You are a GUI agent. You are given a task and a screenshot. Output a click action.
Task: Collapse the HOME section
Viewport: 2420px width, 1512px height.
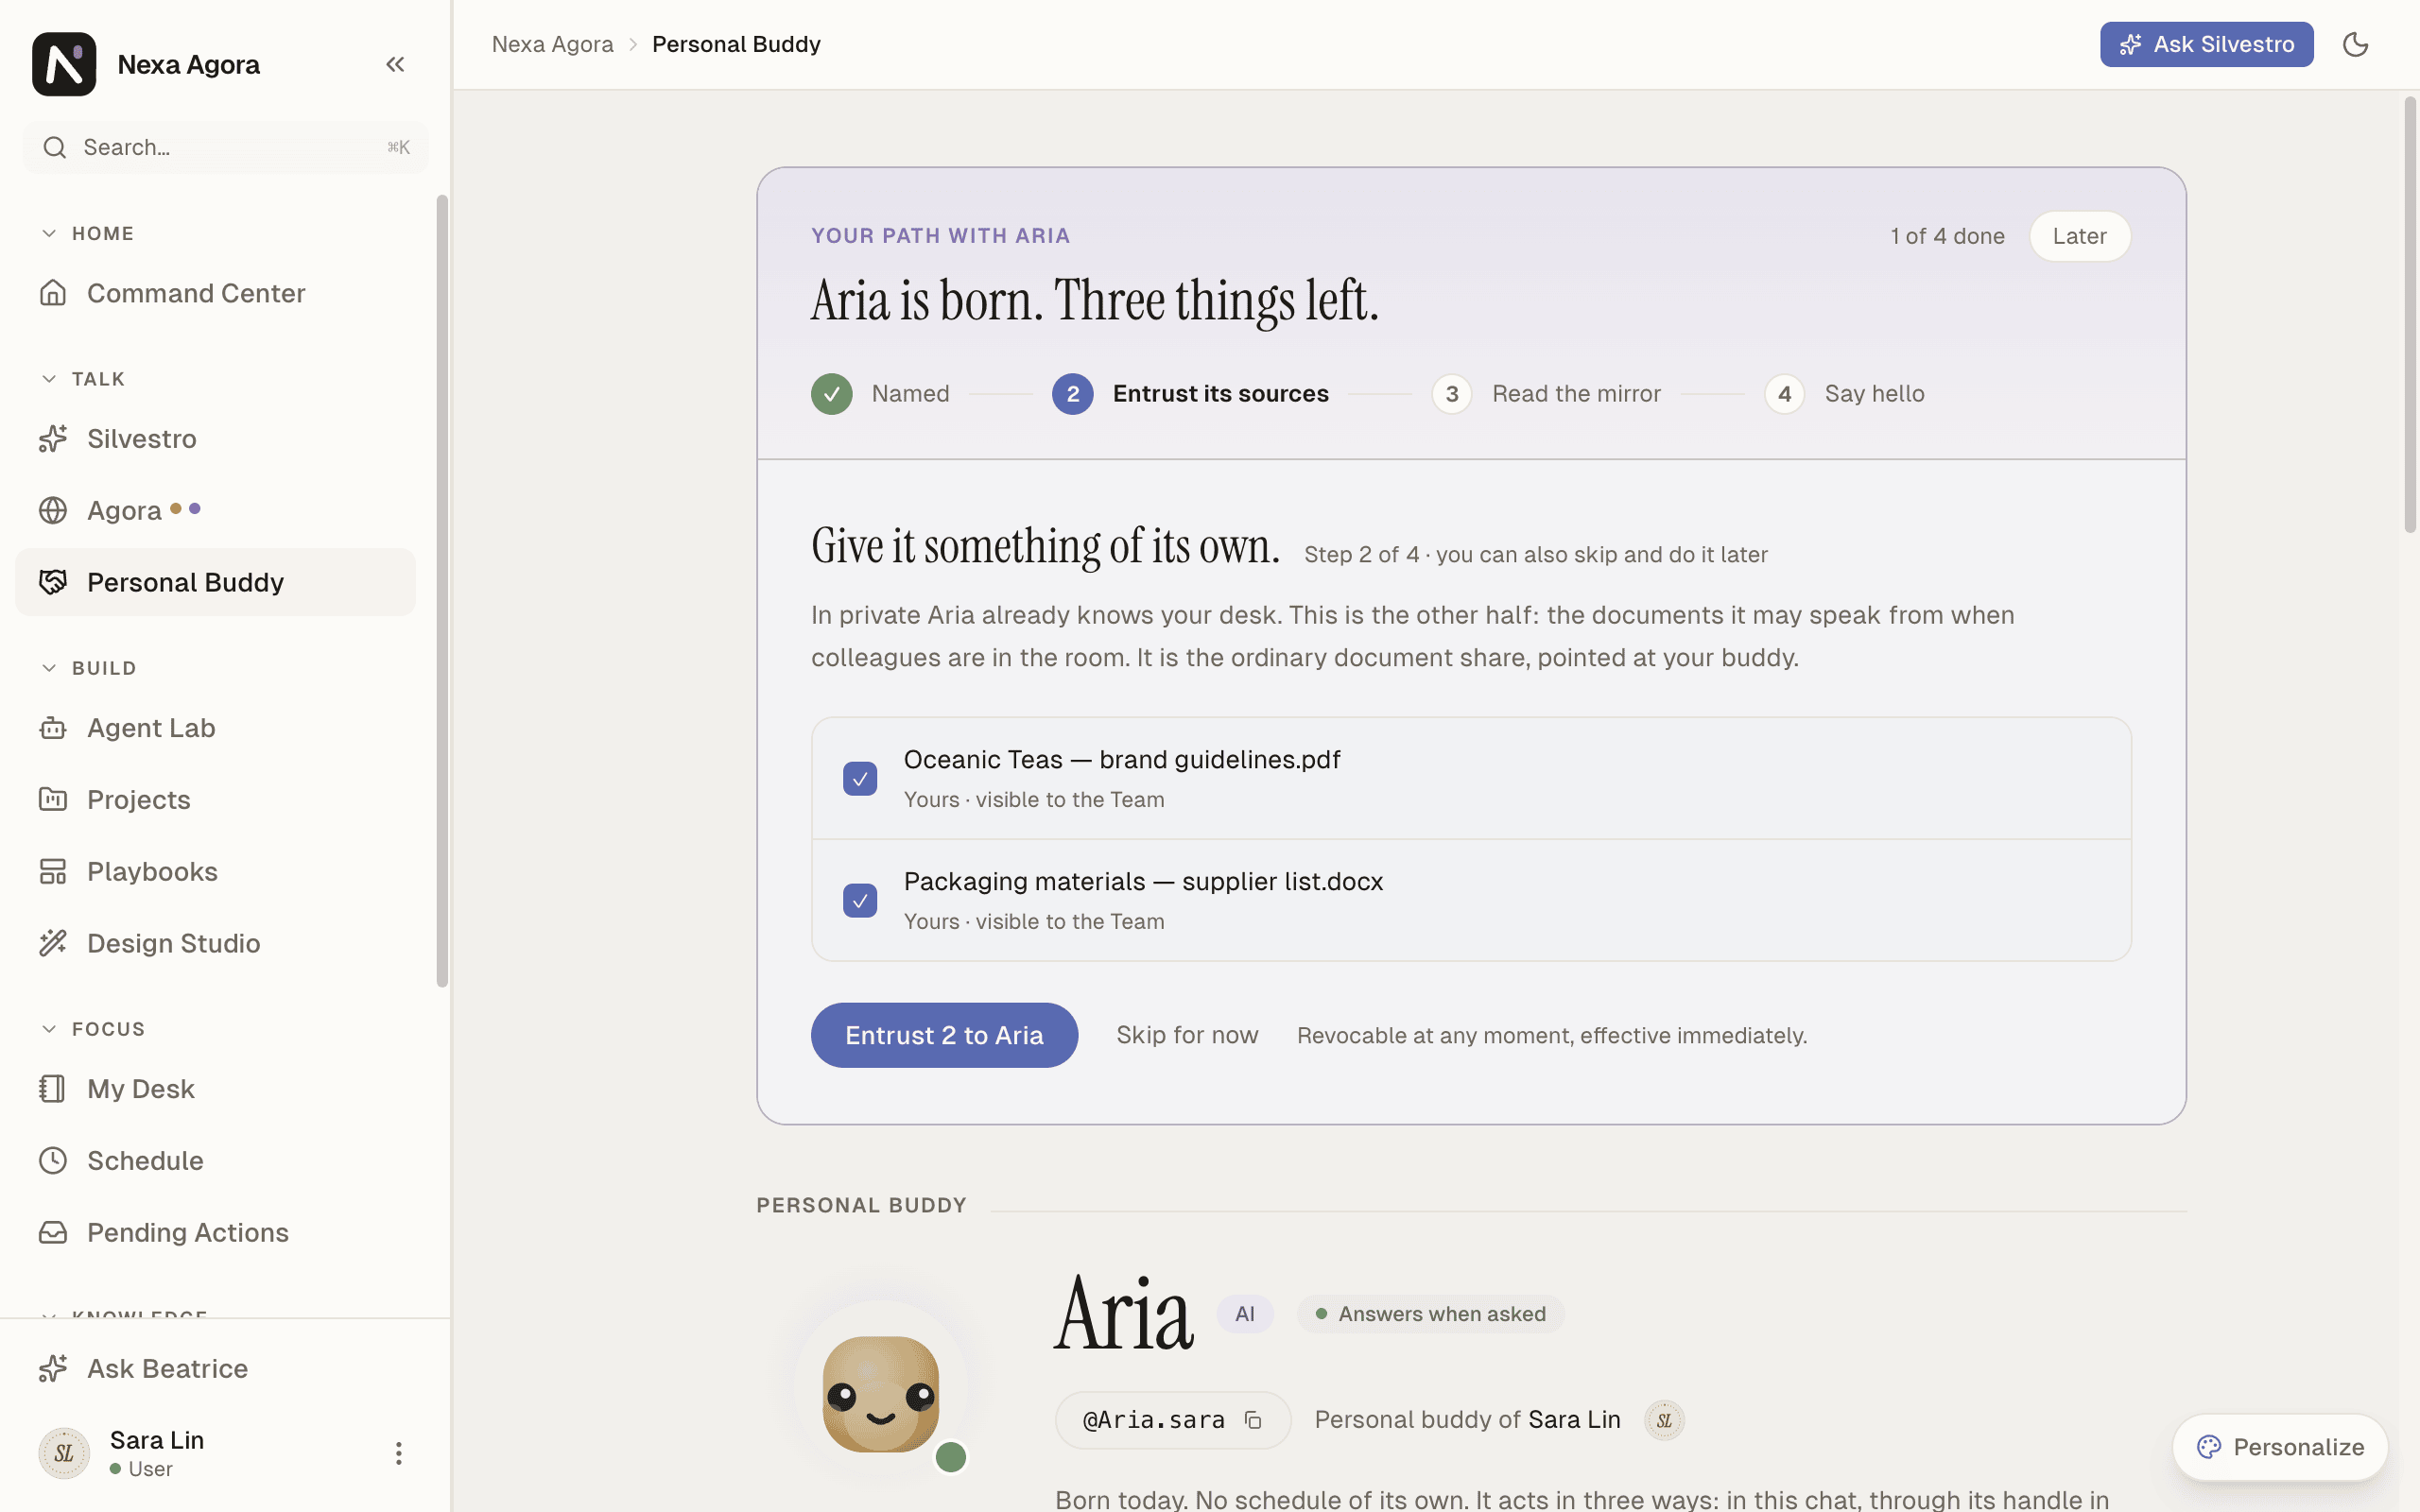(x=88, y=233)
